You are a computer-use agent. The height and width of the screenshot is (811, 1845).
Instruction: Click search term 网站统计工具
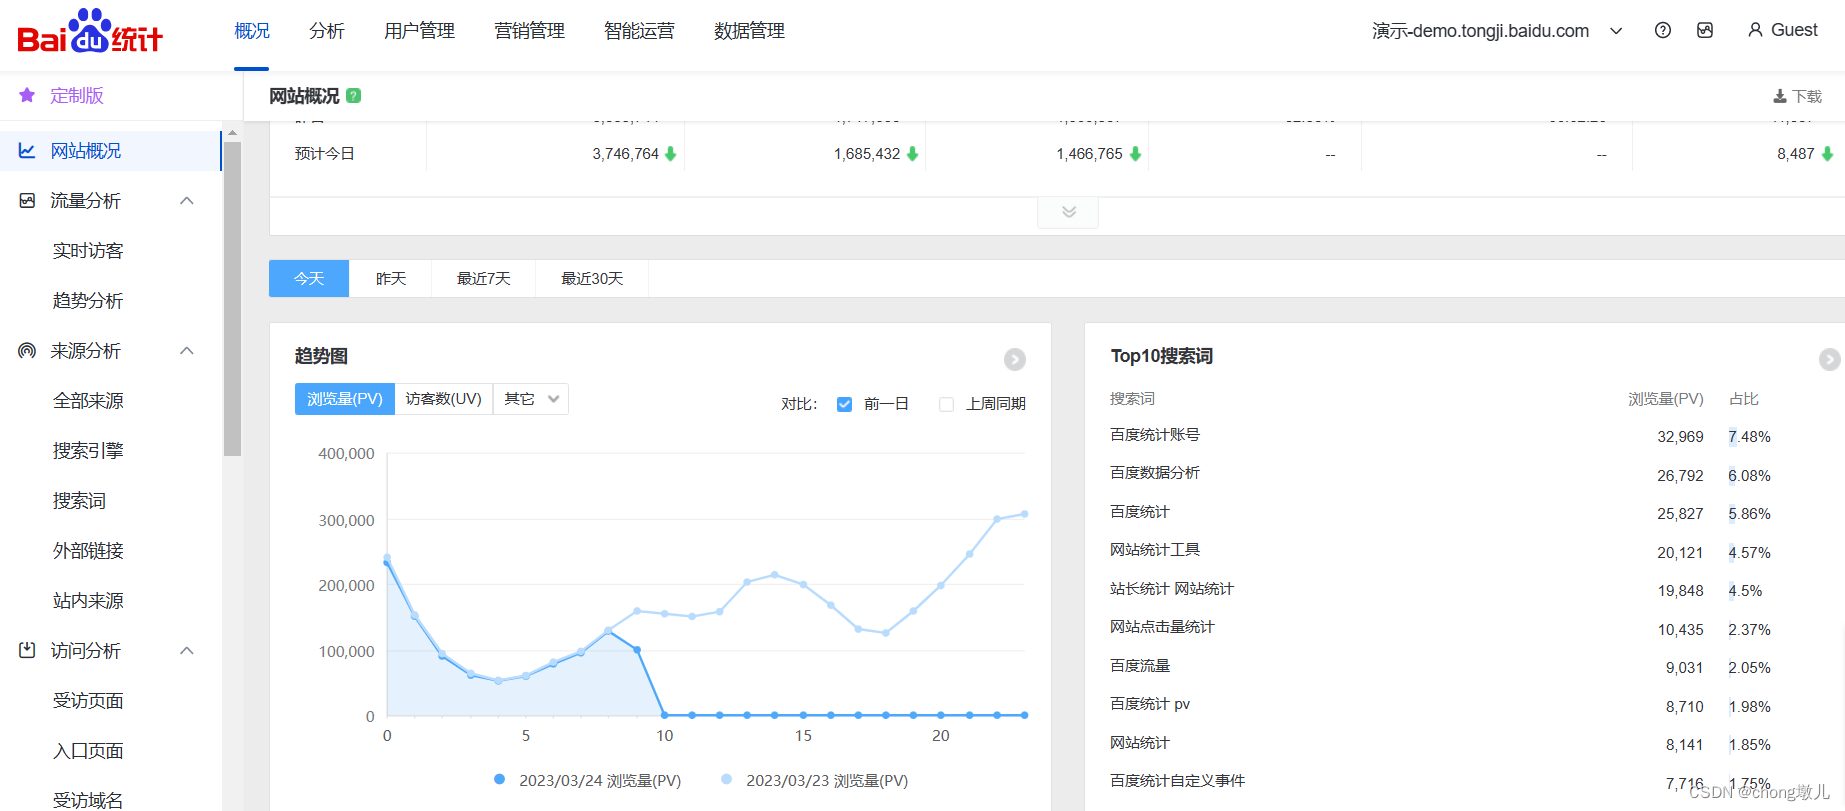[x=1155, y=550]
